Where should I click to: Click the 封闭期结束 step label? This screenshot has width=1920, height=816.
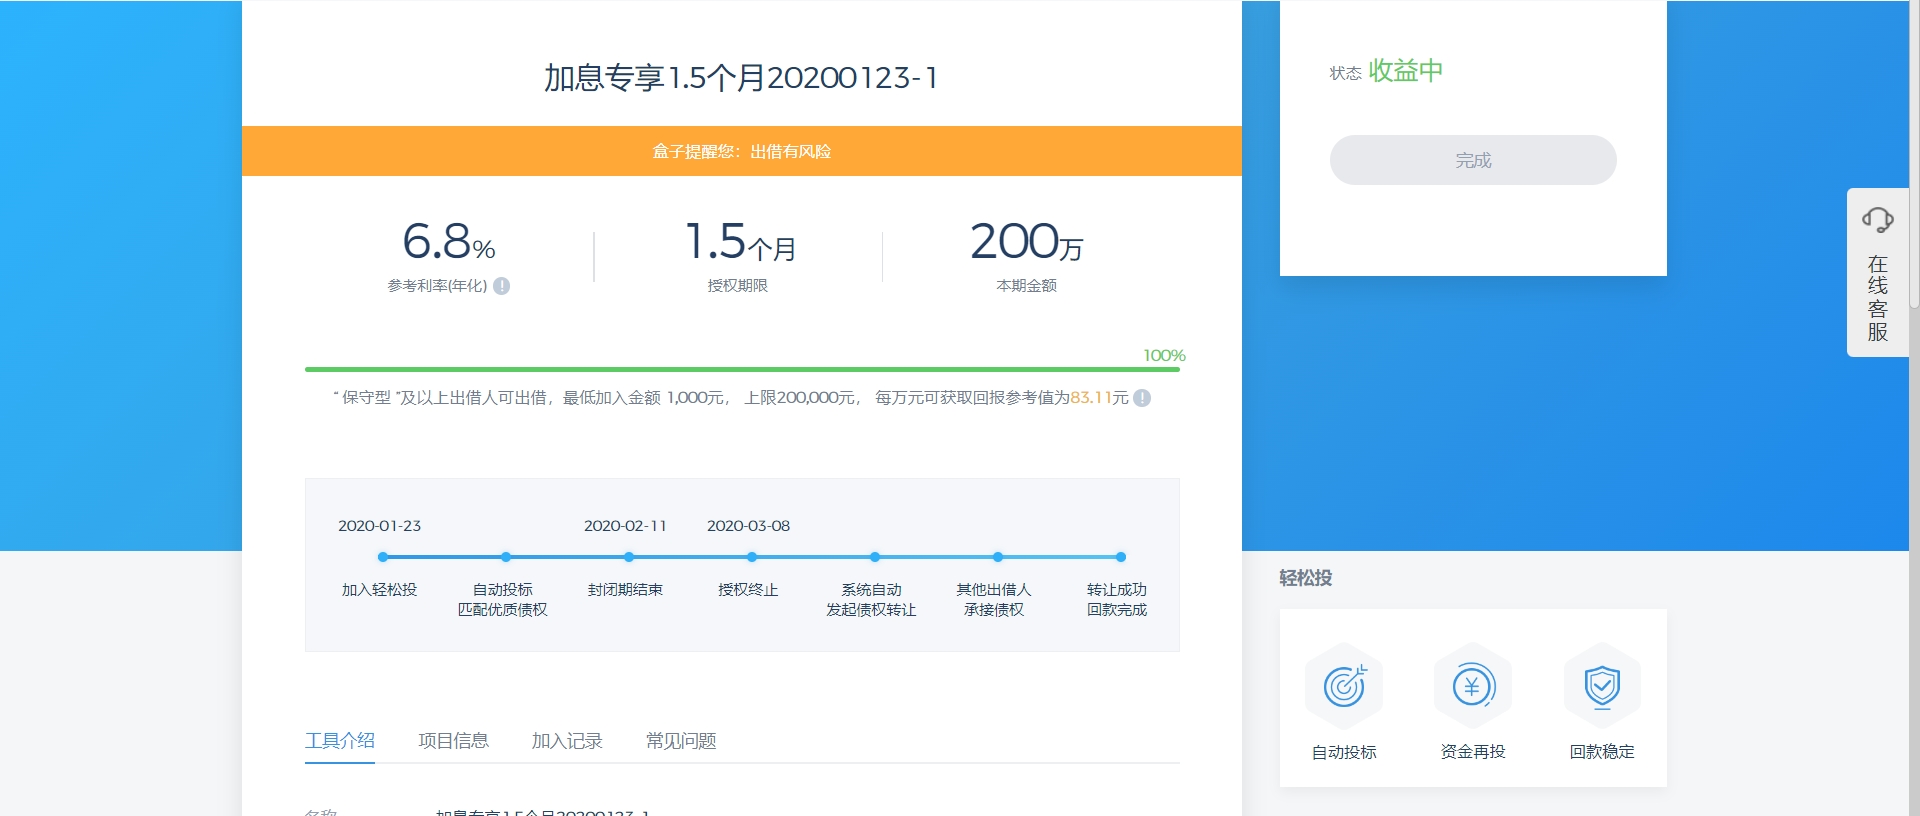[626, 590]
